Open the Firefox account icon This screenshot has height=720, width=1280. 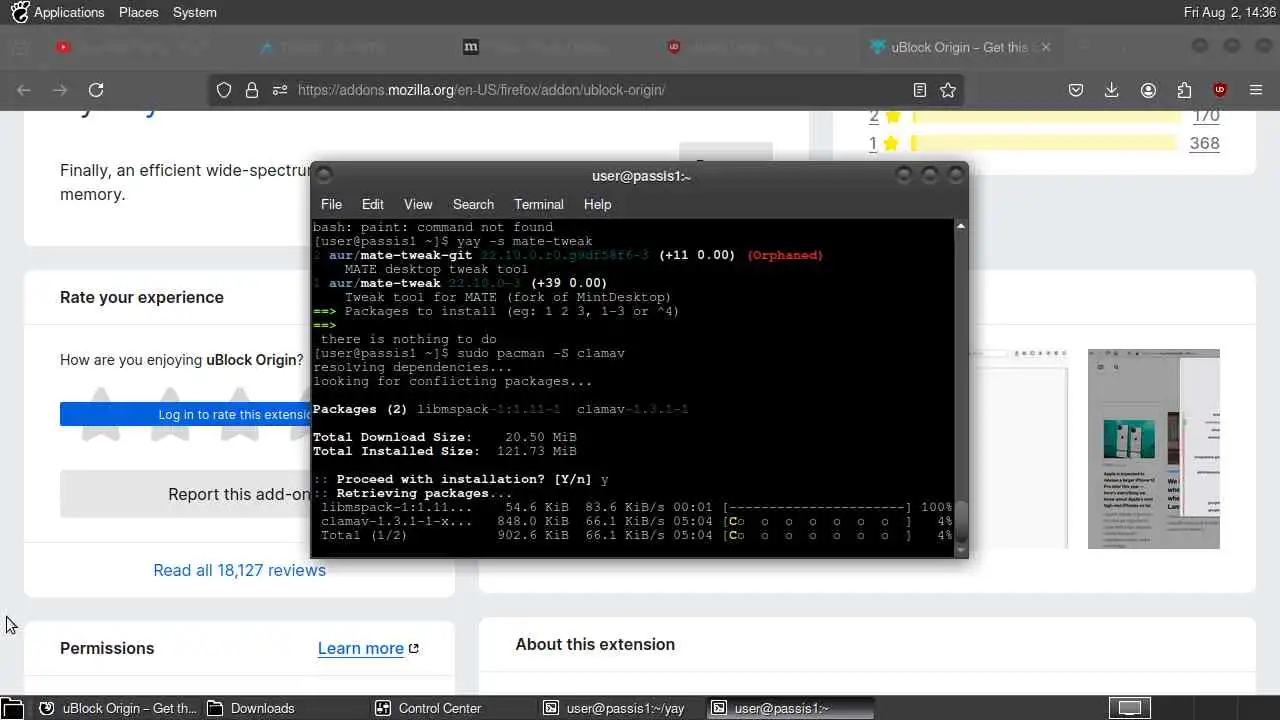pos(1148,90)
